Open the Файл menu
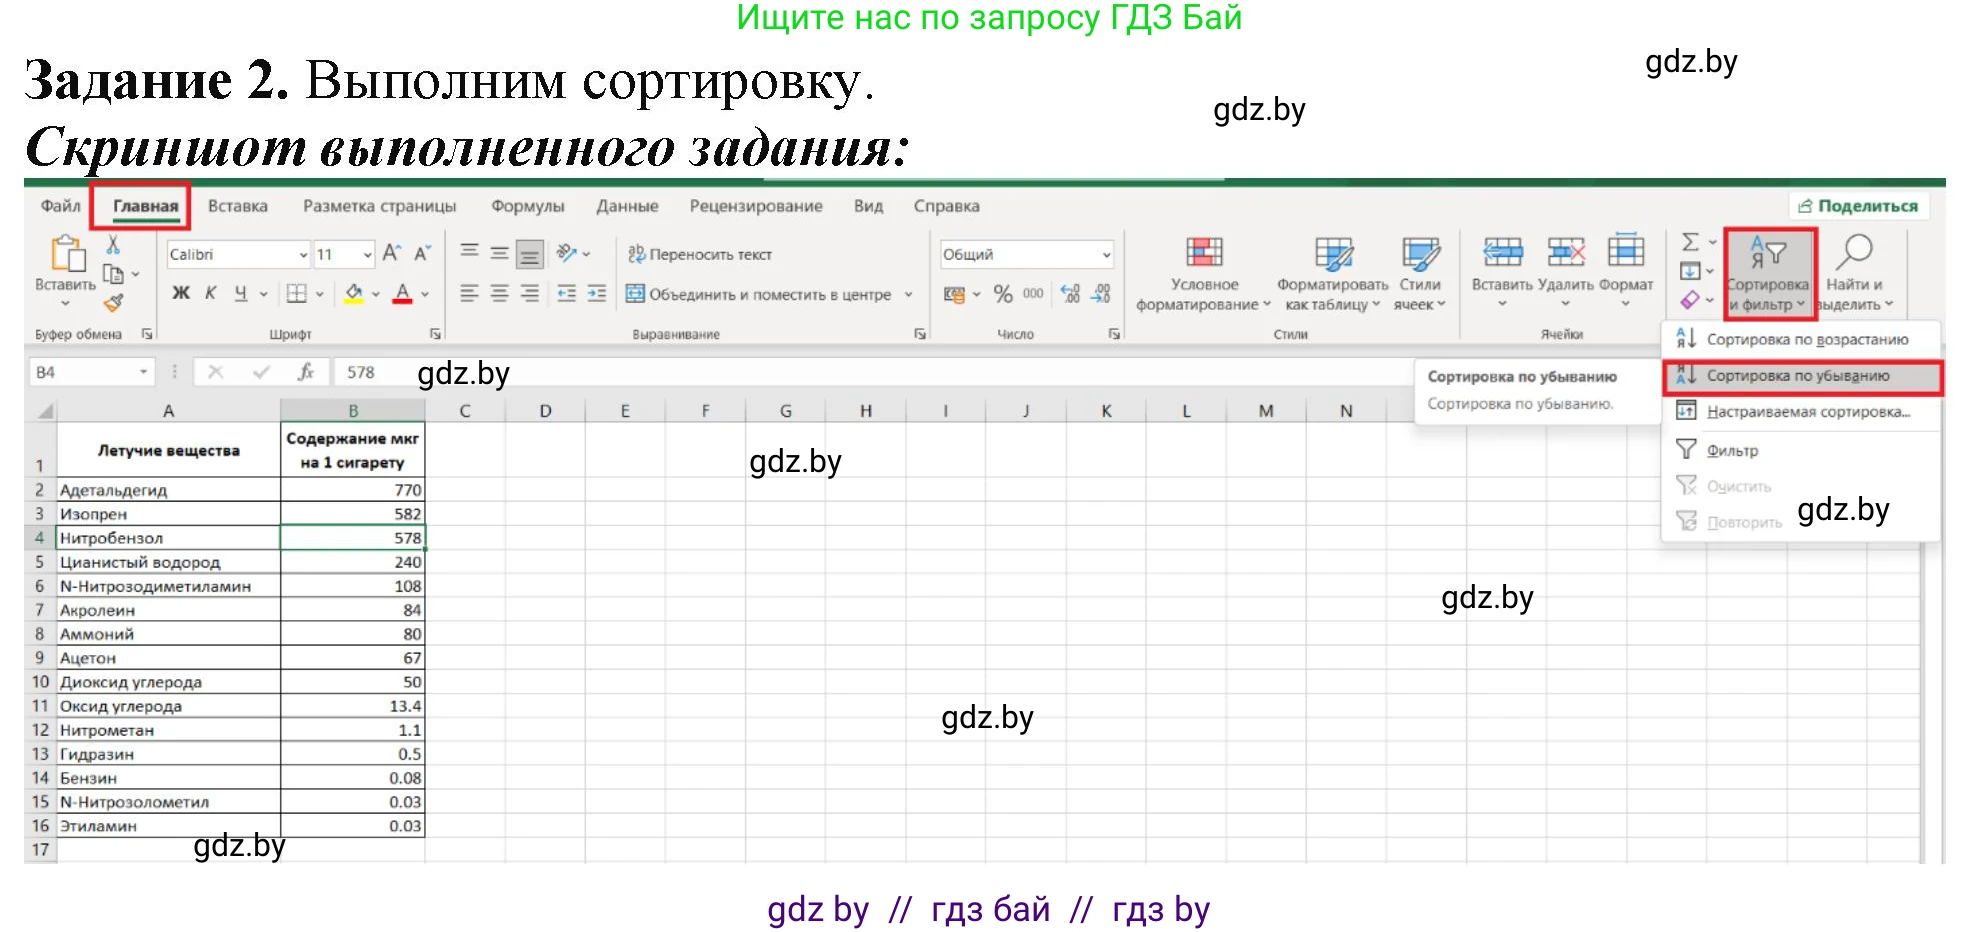 tap(59, 206)
